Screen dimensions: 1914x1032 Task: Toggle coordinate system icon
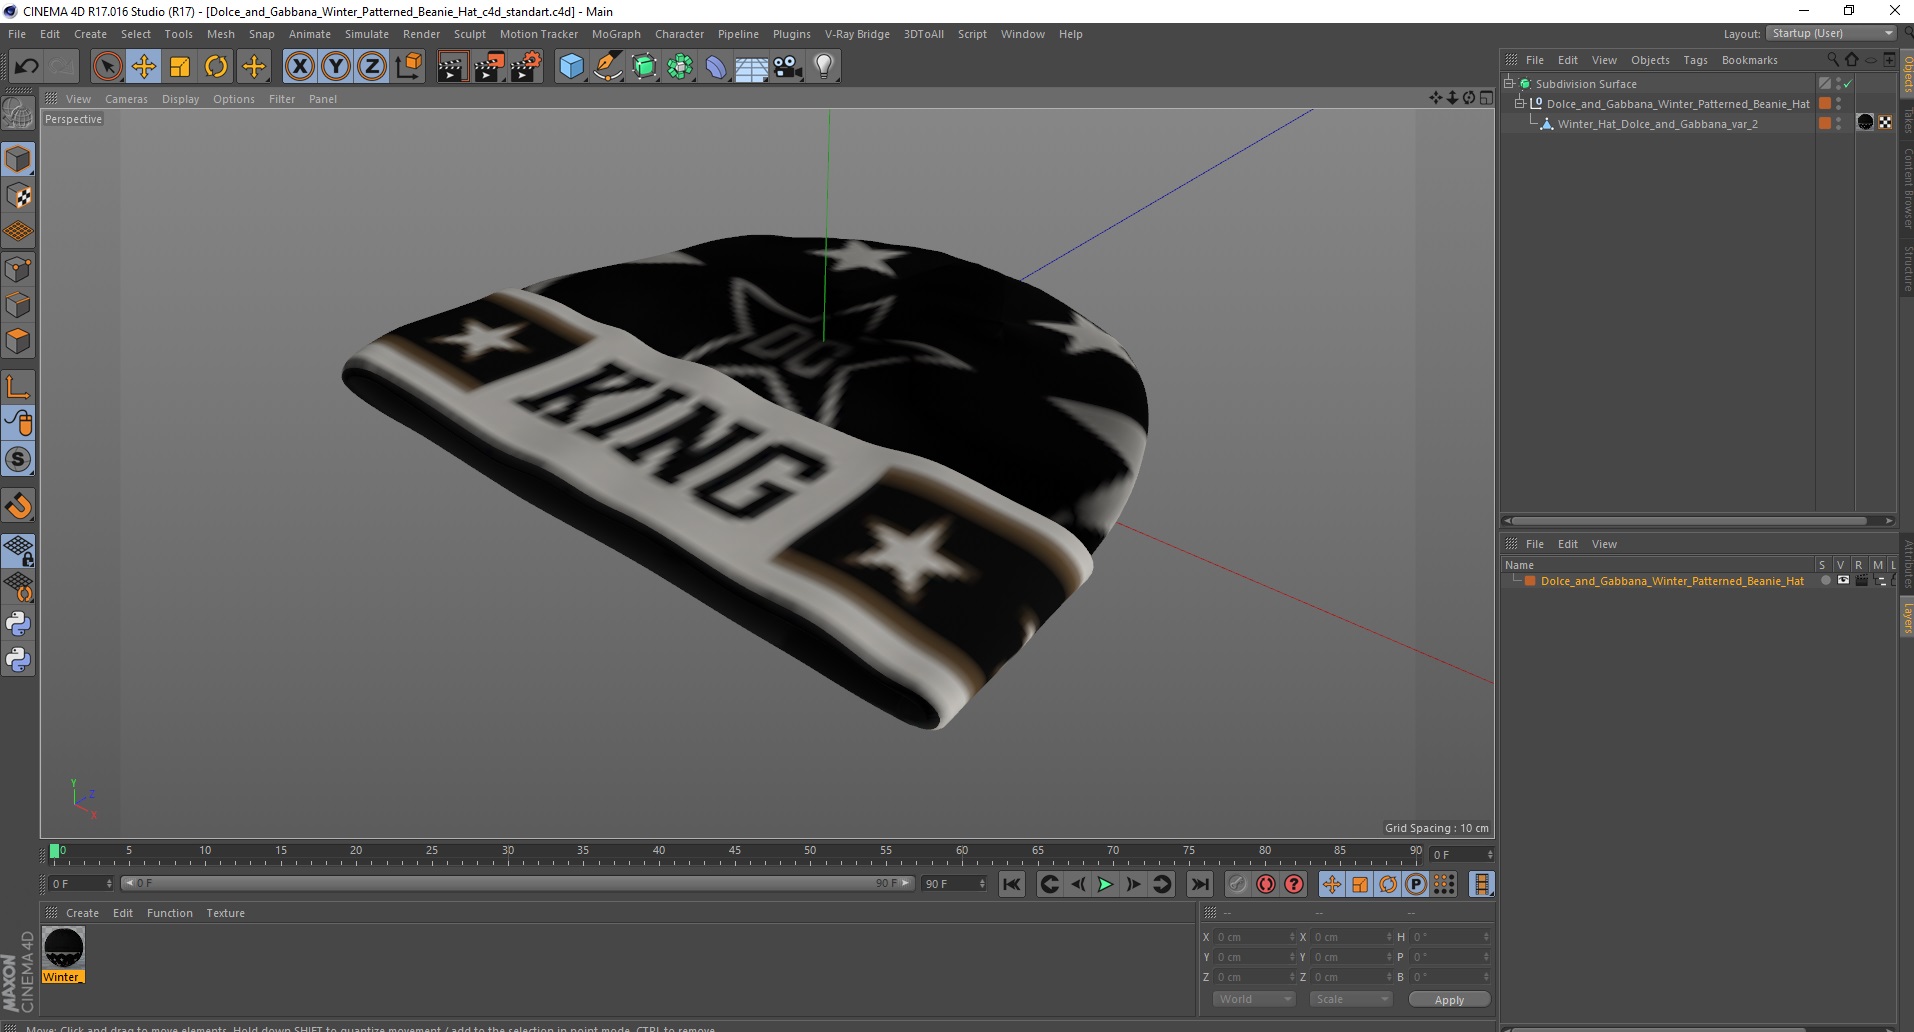408,67
